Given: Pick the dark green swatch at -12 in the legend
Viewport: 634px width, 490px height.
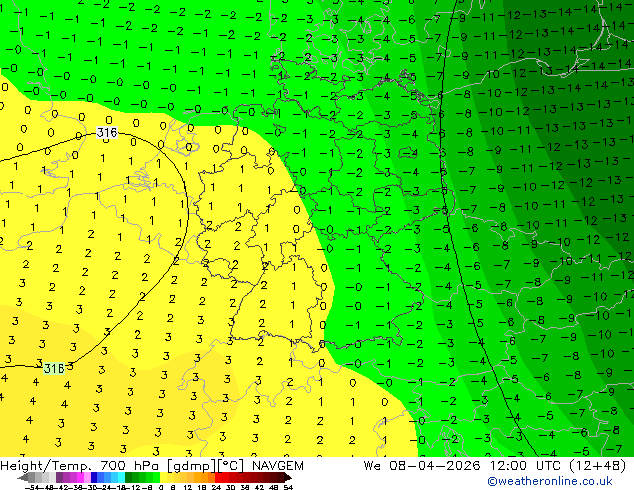Looking at the screenshot, I should point(129,477).
